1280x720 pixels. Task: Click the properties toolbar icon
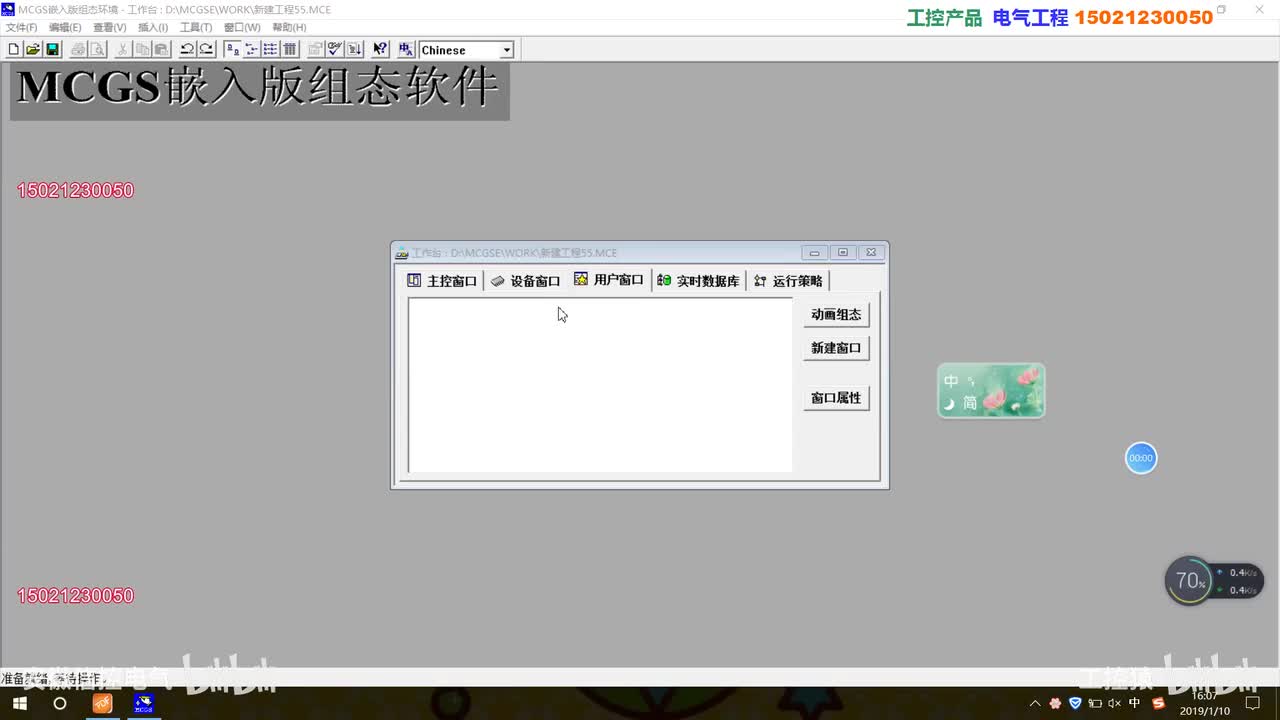(x=315, y=49)
